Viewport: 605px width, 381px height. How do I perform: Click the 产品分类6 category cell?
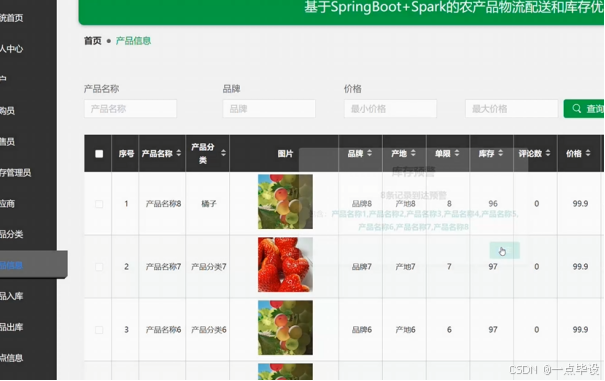(x=209, y=330)
